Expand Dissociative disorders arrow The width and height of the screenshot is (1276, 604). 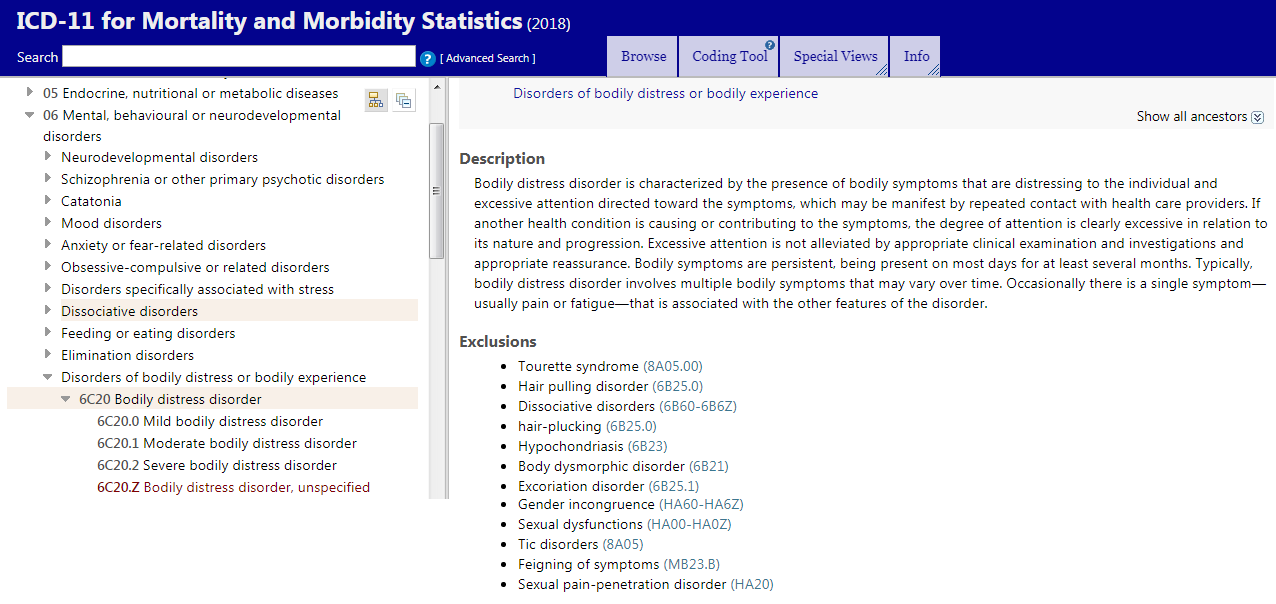tap(48, 310)
